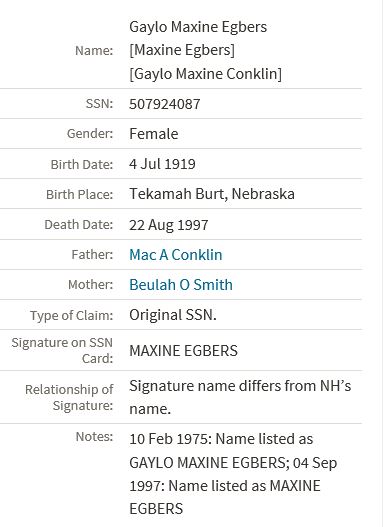Screen dimensions: 383x527
Task: Click the Notes entry starting 10 Feb 1975
Action: [x=233, y=474]
